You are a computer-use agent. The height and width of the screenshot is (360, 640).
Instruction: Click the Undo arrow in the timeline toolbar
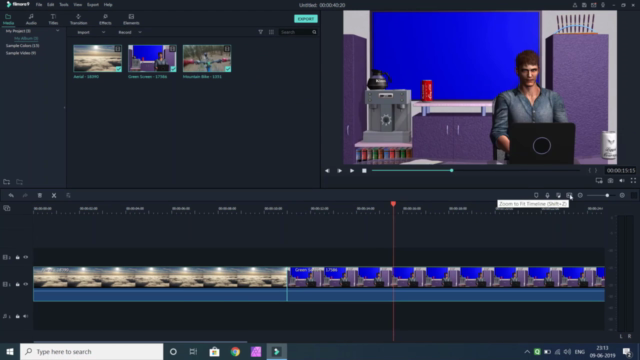(x=11, y=196)
